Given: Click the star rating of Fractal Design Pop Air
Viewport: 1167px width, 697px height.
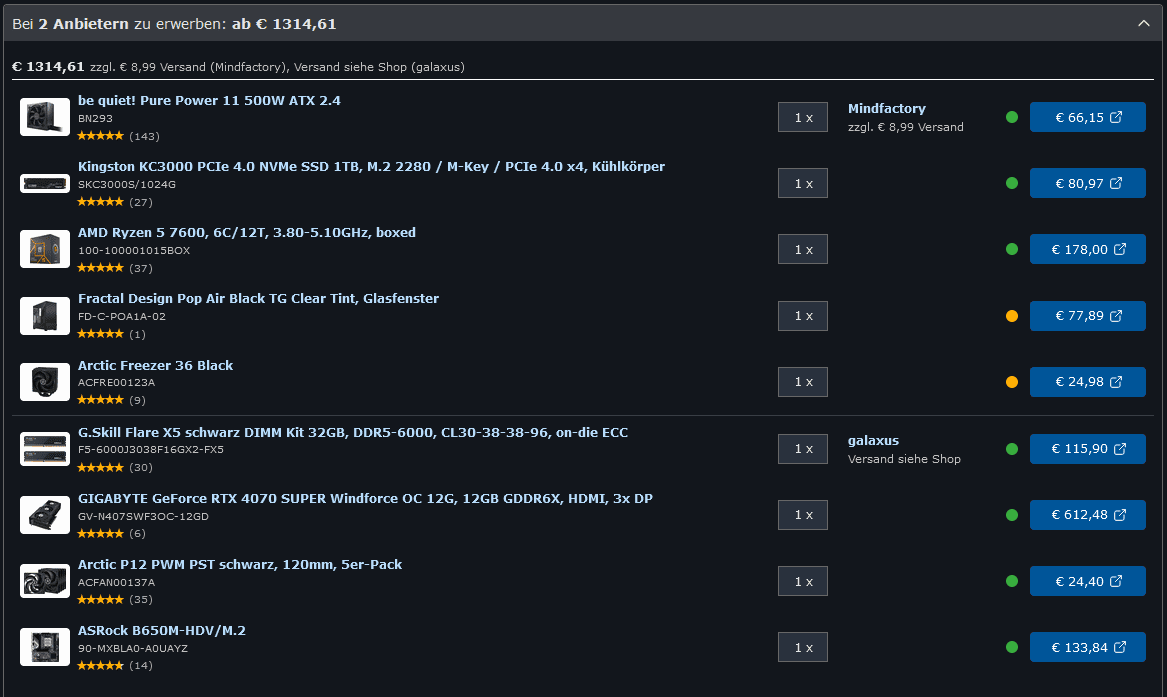Looking at the screenshot, I should tap(100, 334).
